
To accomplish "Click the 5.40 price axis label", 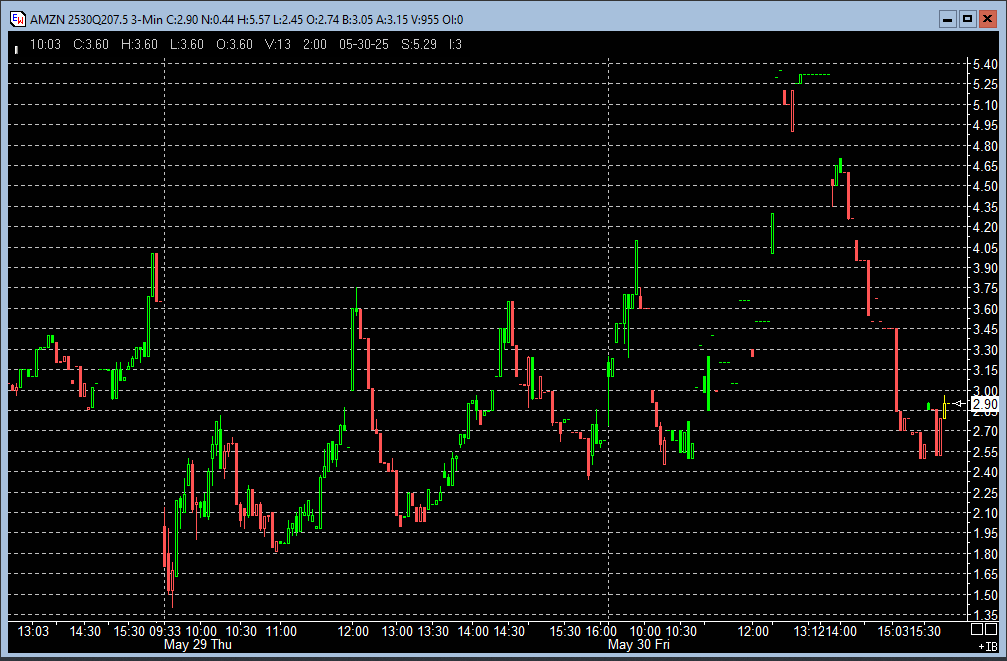I will coord(985,64).
